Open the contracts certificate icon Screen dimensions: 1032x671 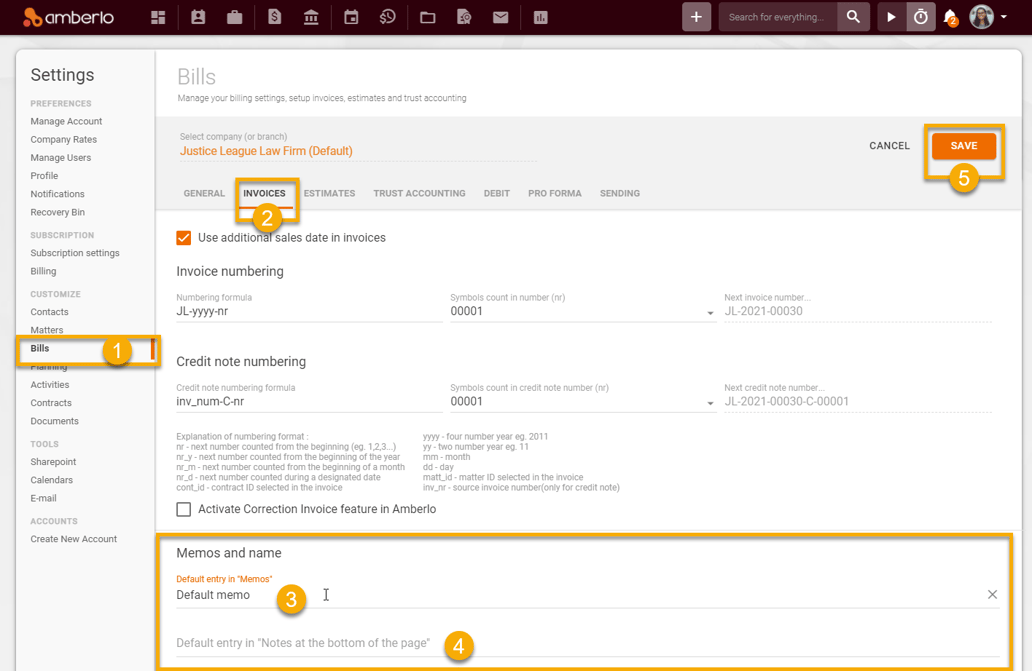coord(464,18)
